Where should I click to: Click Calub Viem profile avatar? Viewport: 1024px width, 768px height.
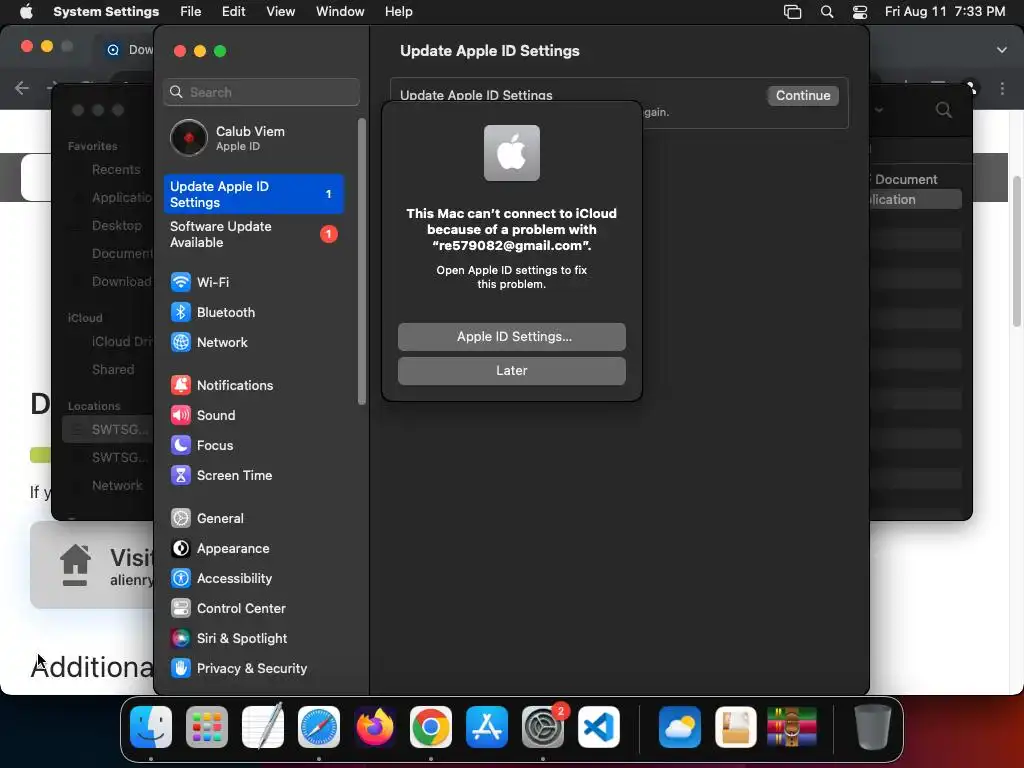189,138
